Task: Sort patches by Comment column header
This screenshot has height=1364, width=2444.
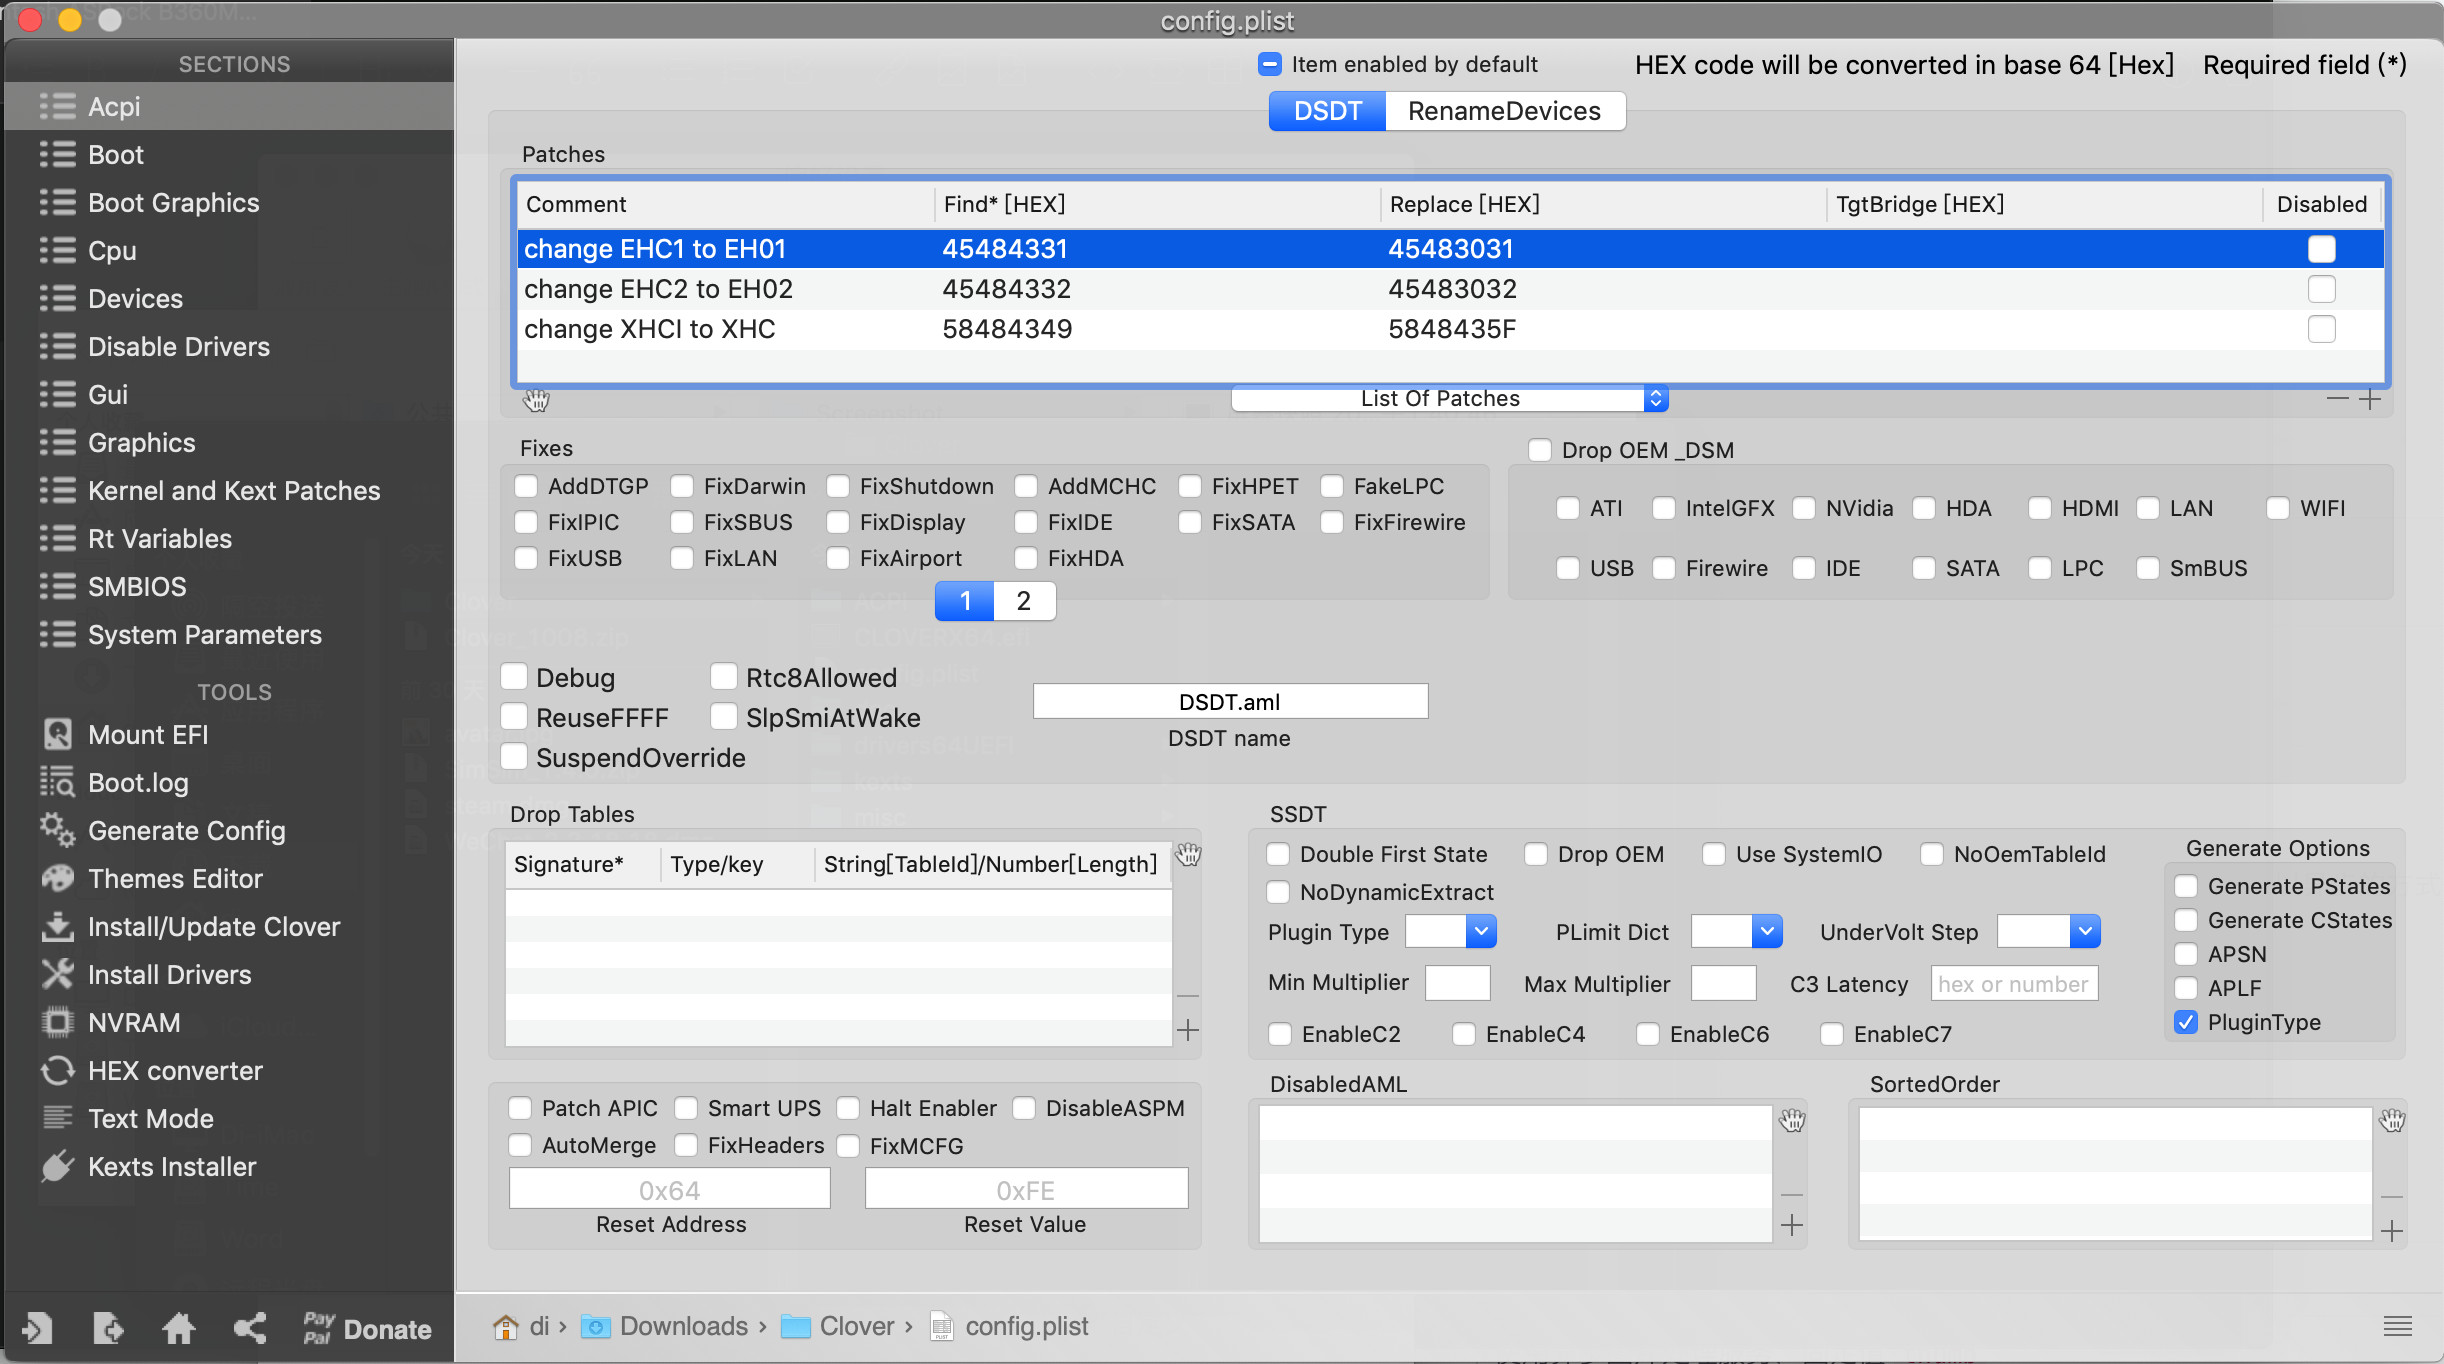Action: click(727, 204)
